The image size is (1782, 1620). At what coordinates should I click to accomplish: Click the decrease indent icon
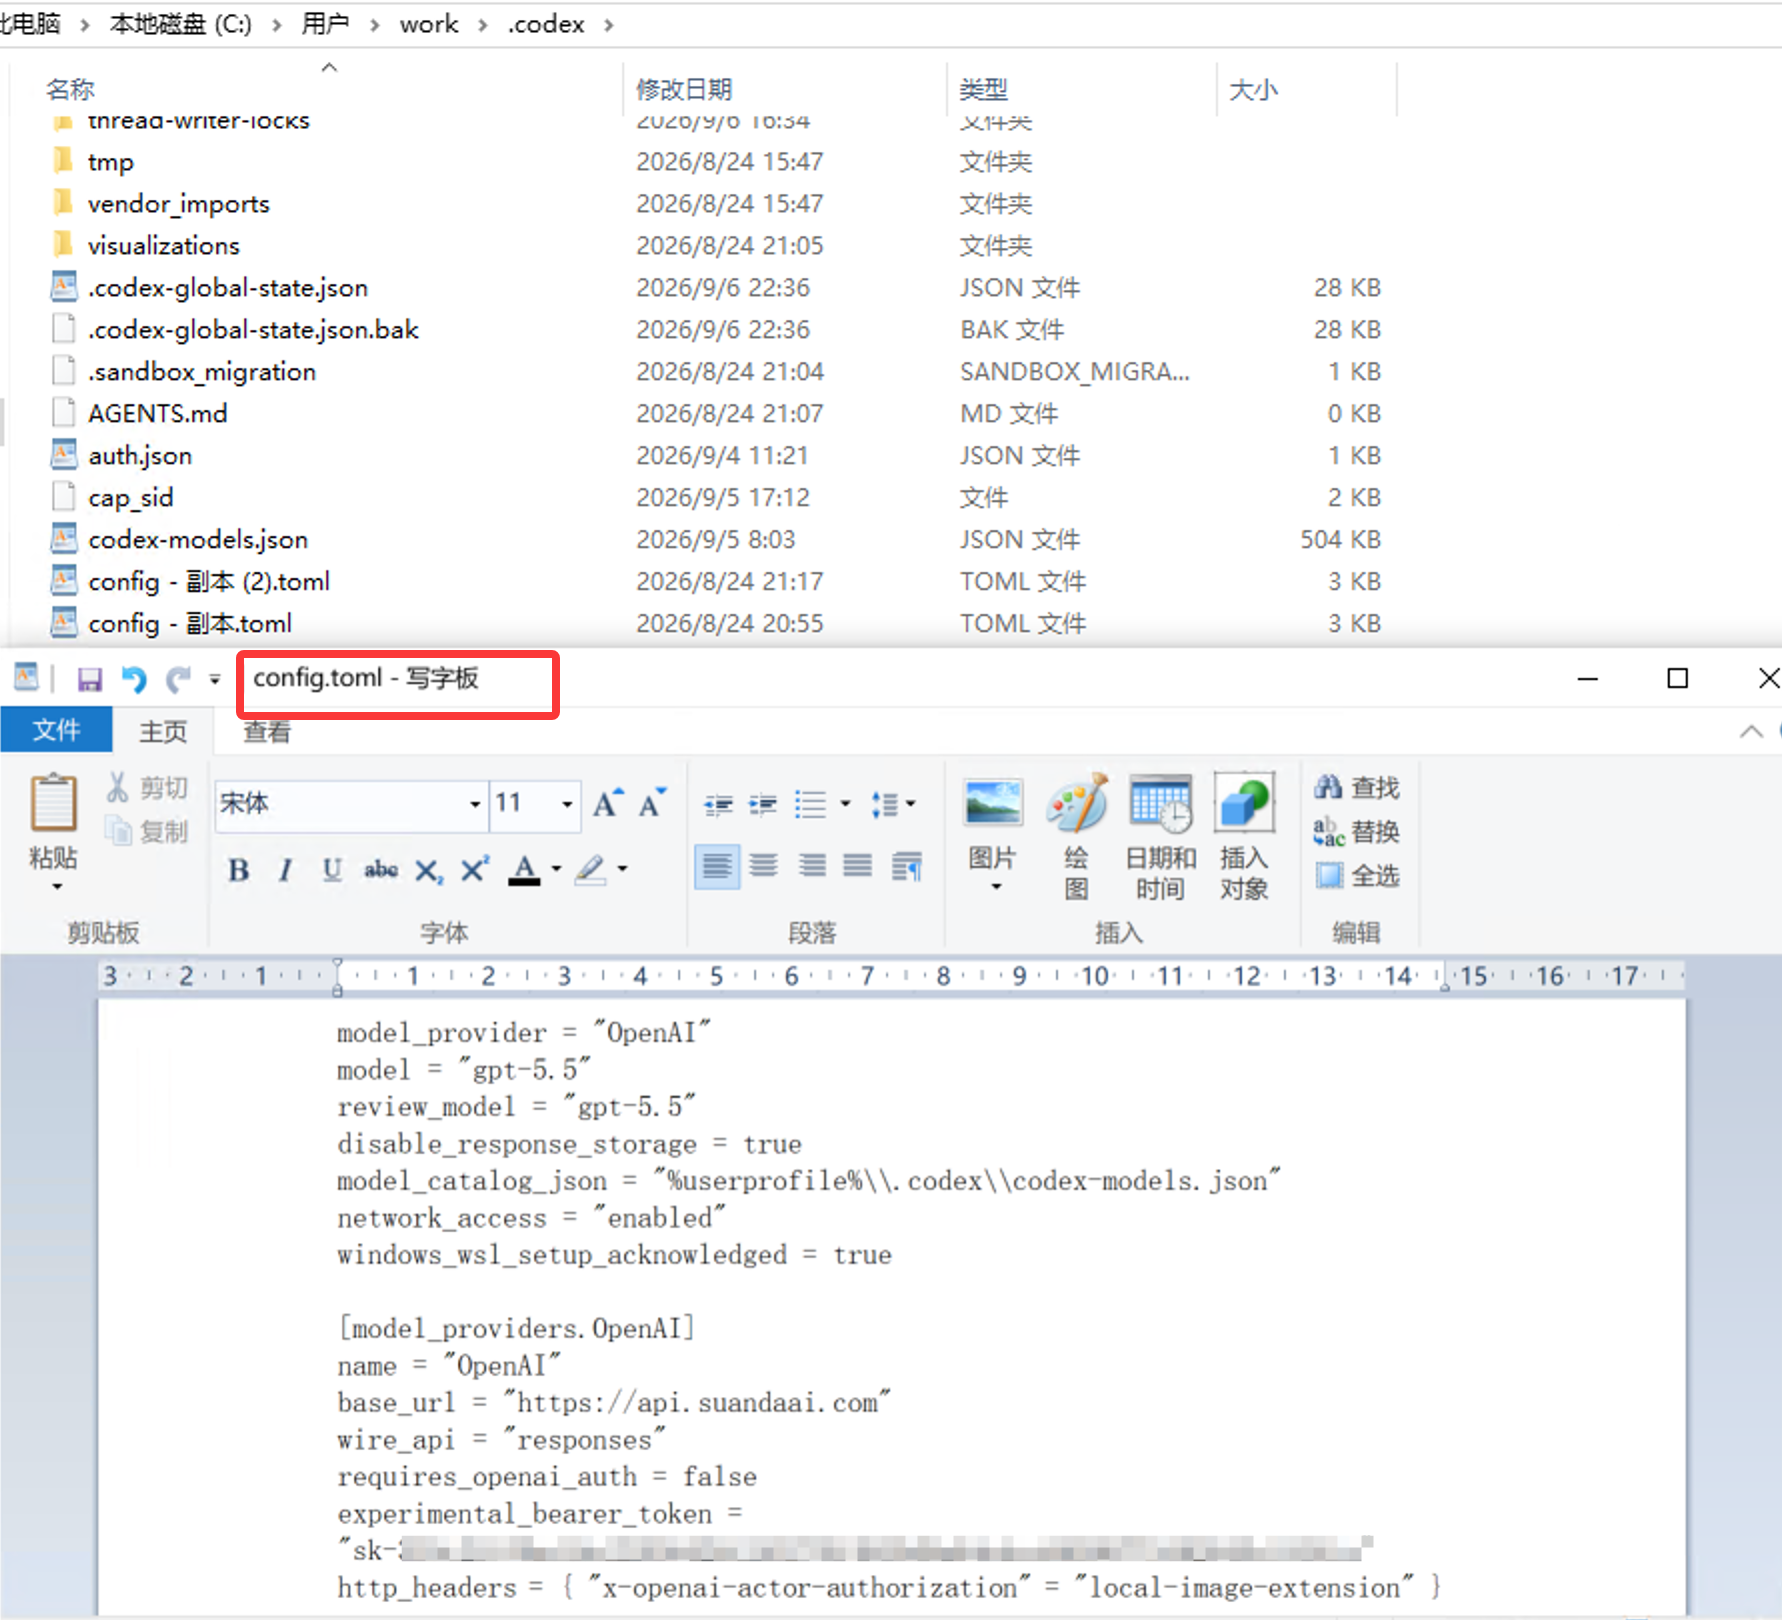718,804
